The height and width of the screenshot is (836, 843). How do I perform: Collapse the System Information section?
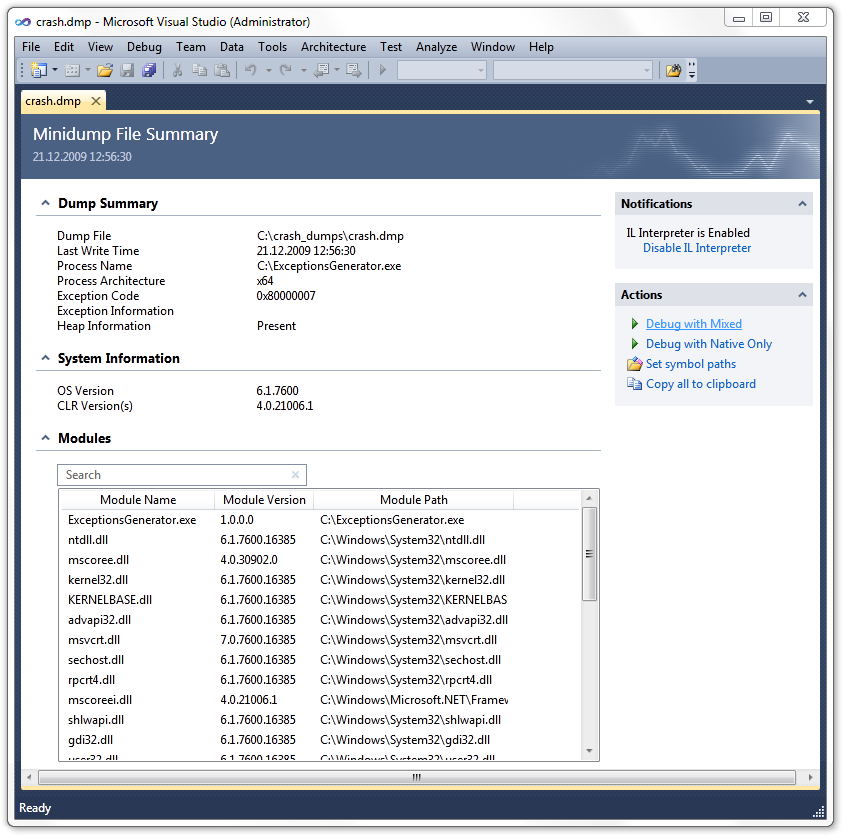click(46, 358)
